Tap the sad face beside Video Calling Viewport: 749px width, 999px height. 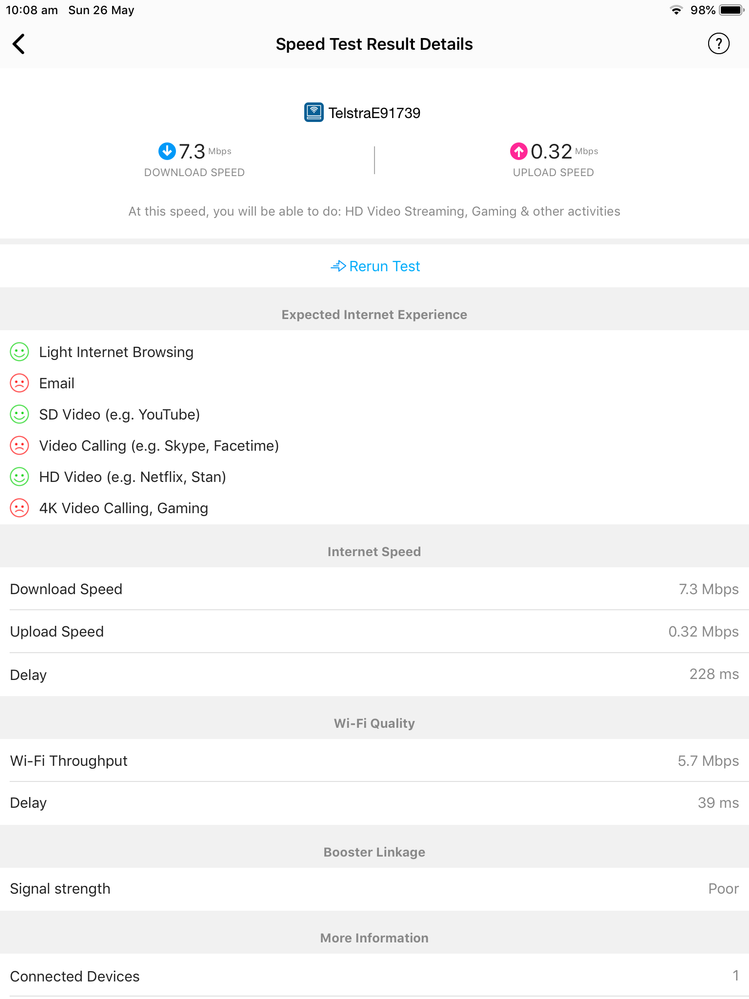point(19,446)
